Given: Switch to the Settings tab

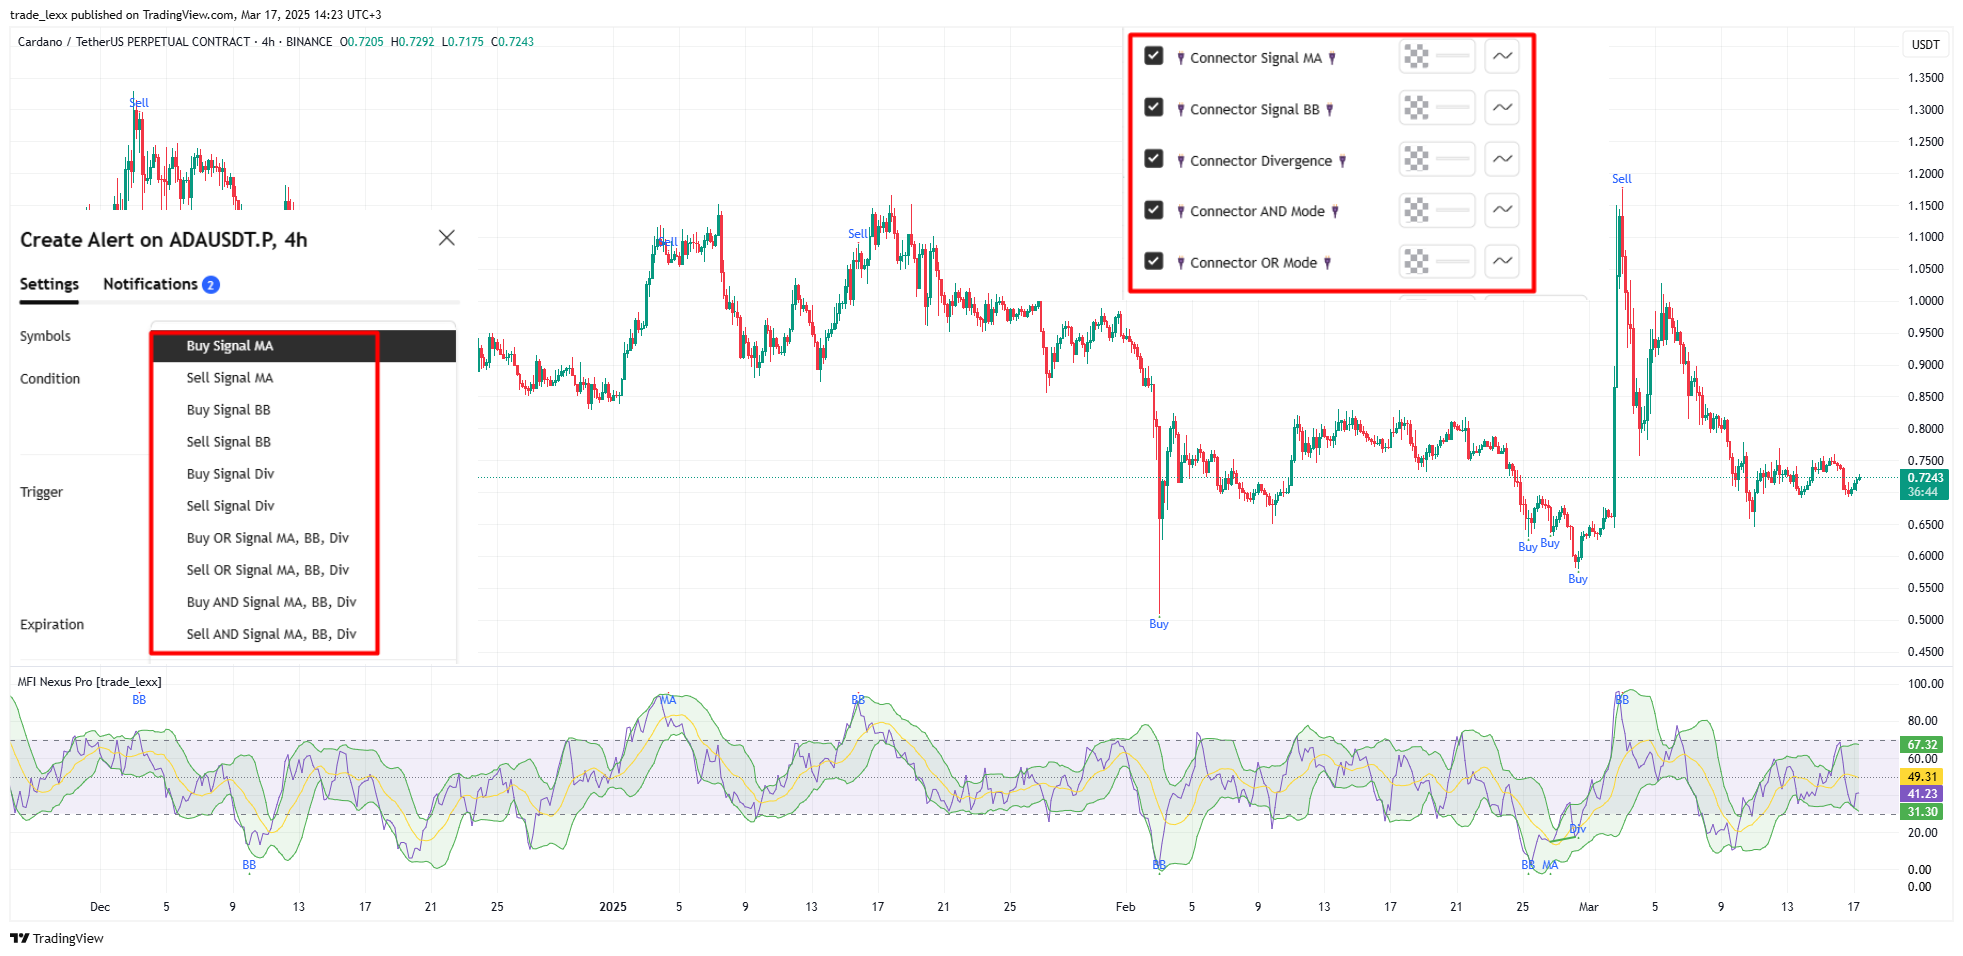Looking at the screenshot, I should 49,284.
